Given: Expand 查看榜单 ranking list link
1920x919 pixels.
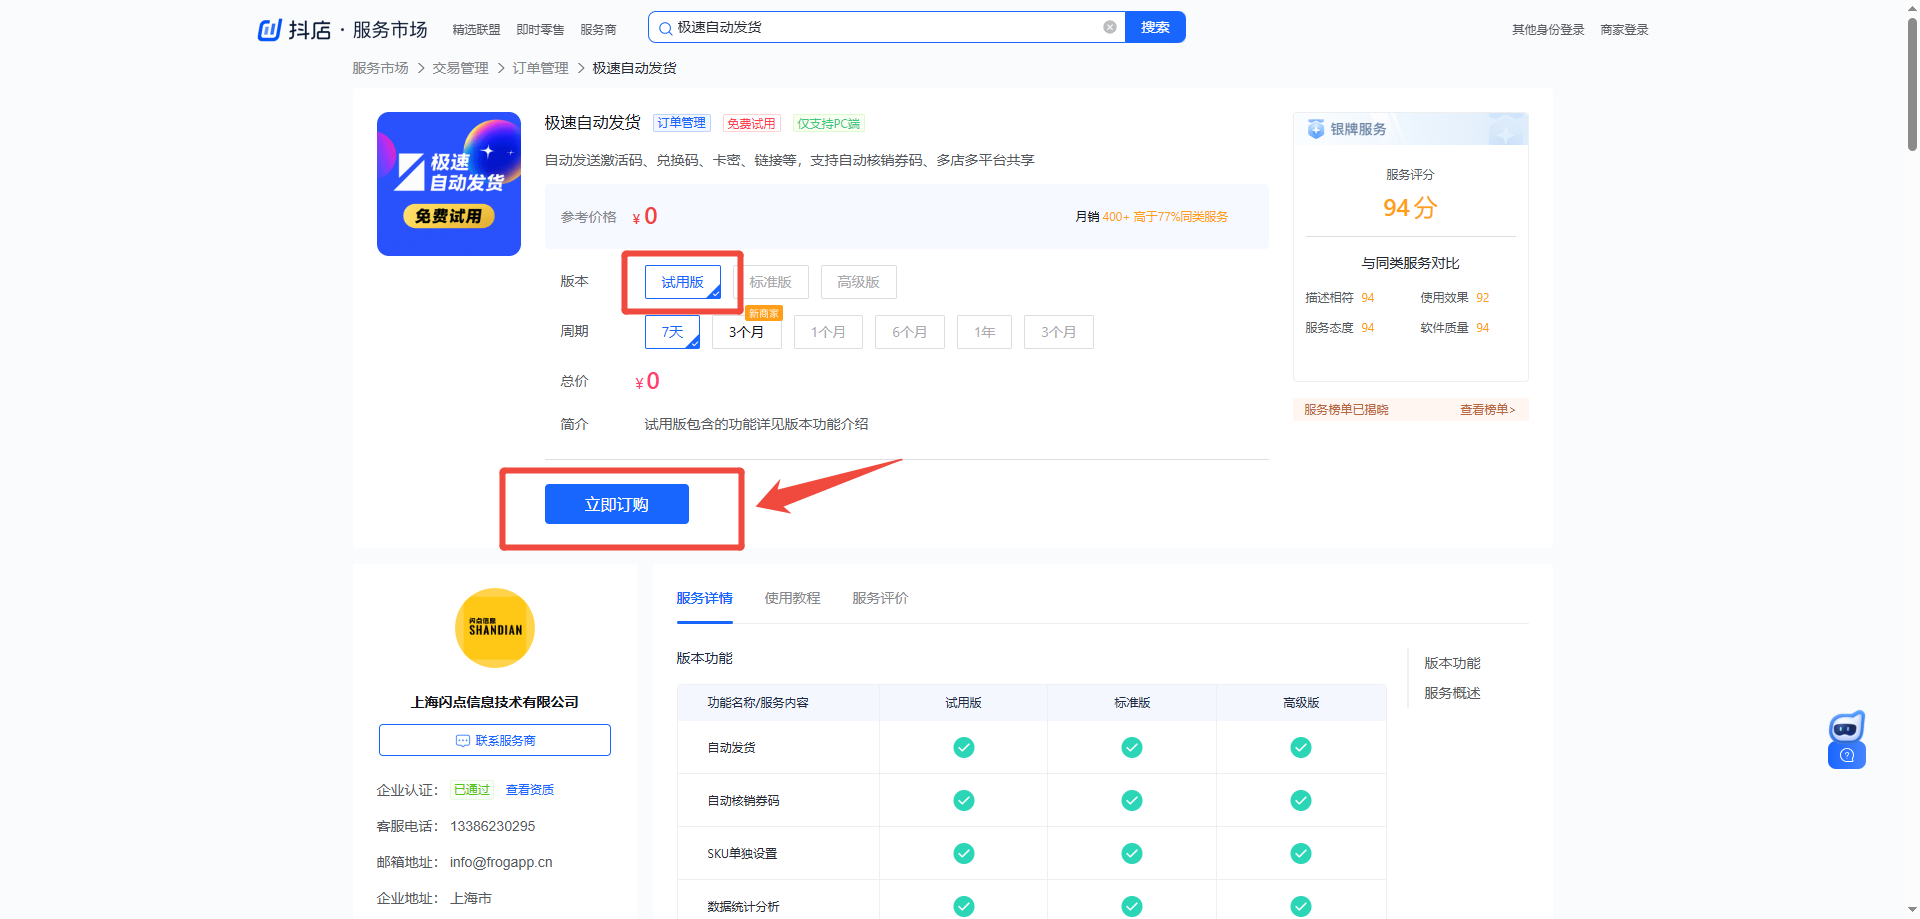Looking at the screenshot, I should (1486, 410).
